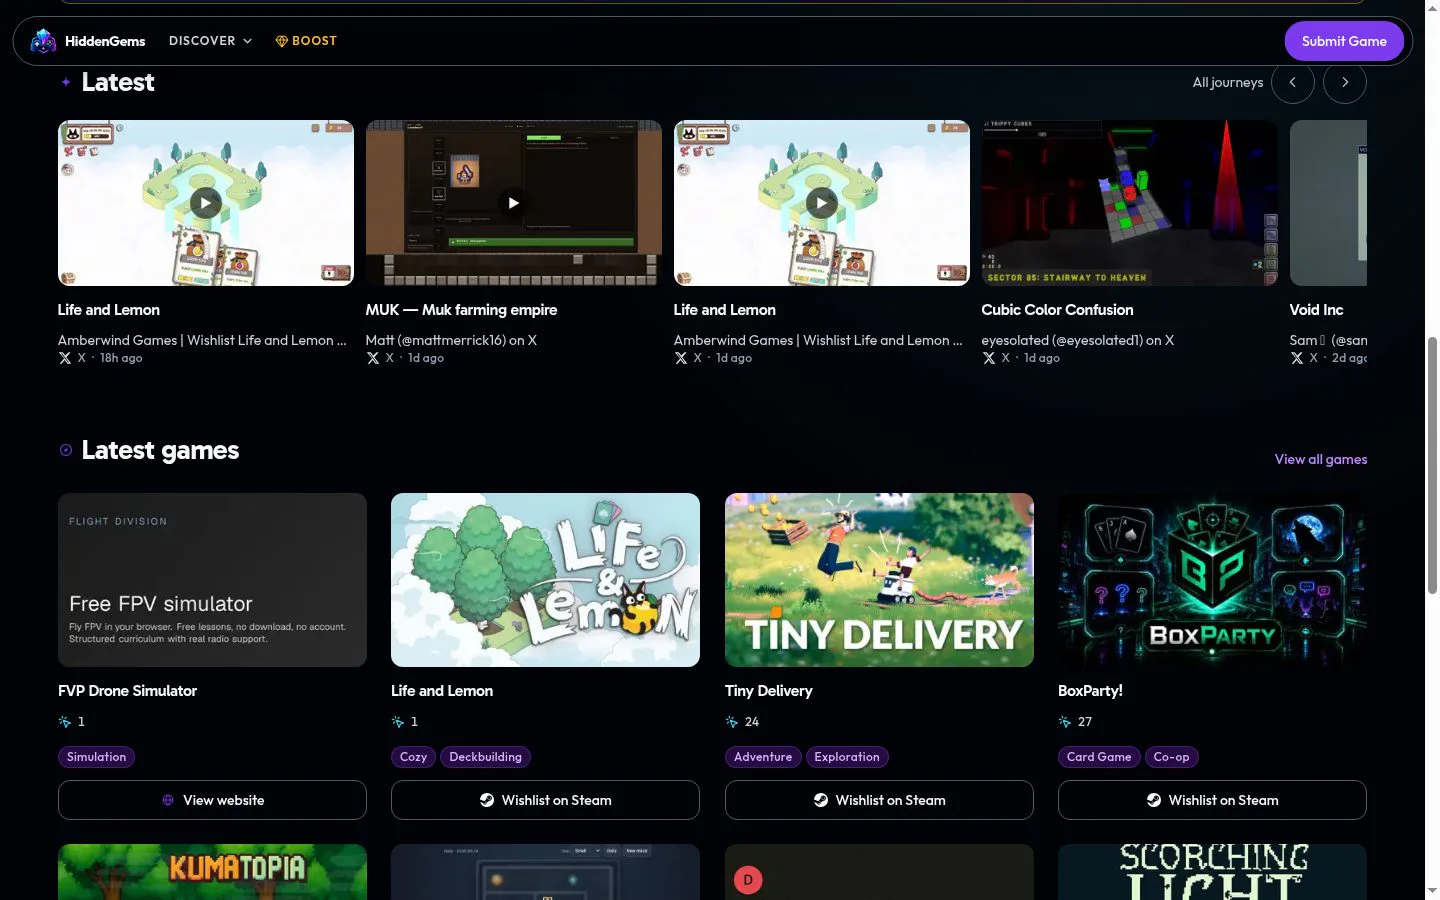This screenshot has height=900, width=1440.
Task: Open the Discover dropdown menu
Action: pyautogui.click(x=210, y=41)
